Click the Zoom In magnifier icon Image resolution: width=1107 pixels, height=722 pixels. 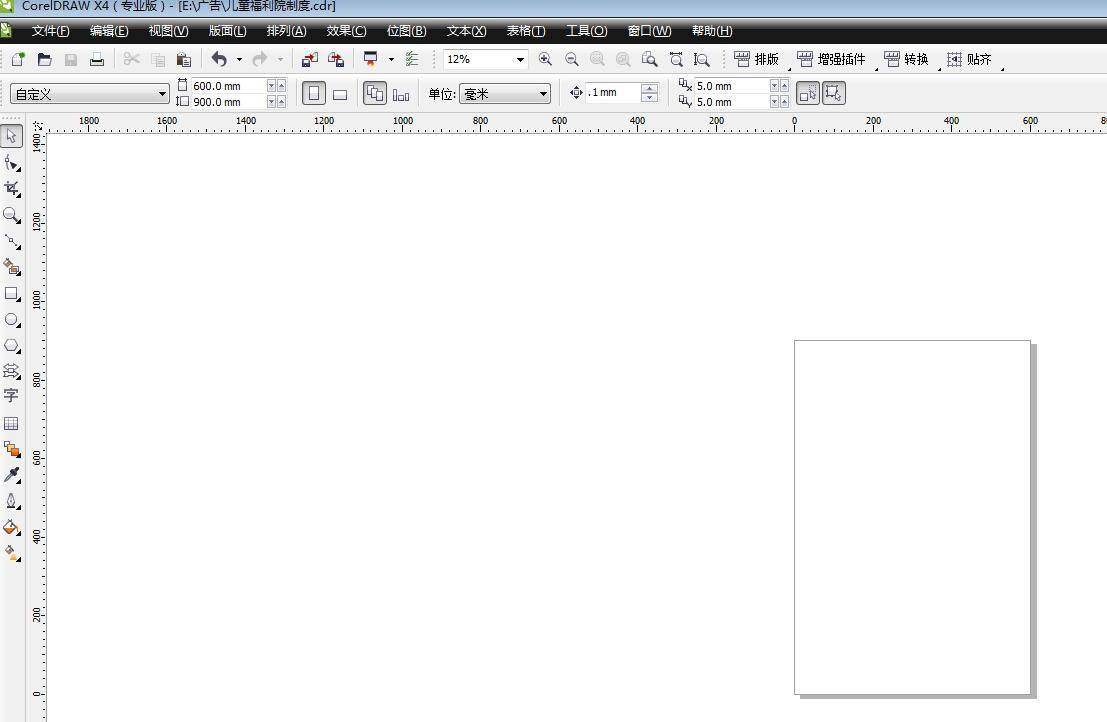(545, 60)
